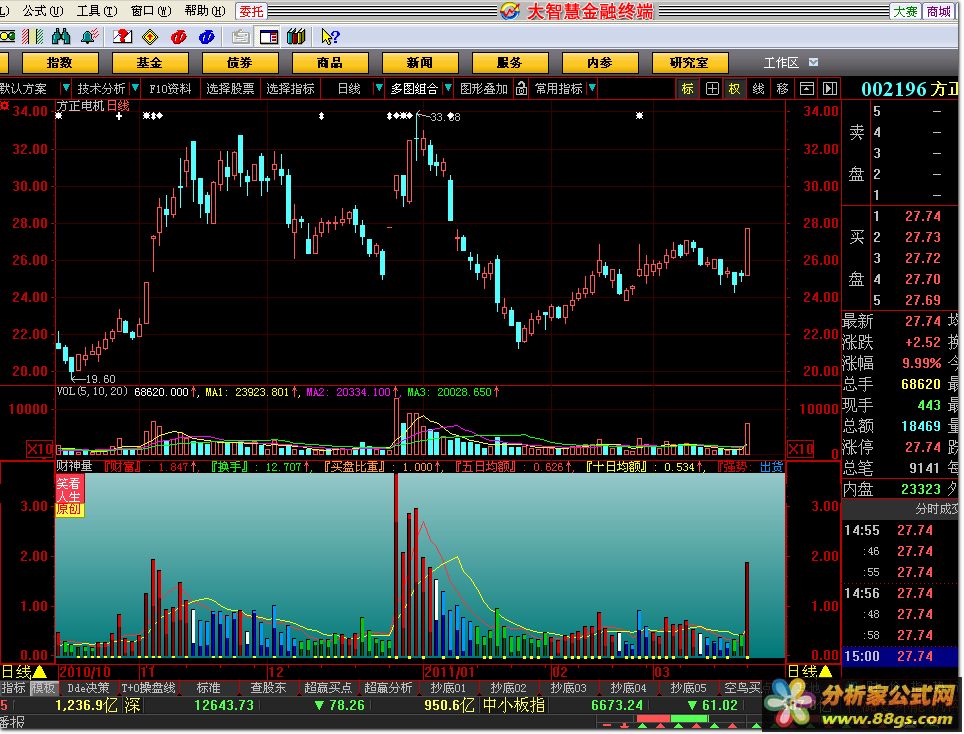The image size is (964, 734).
Task: Switch to the T+0操盘线 tab
Action: [148, 688]
